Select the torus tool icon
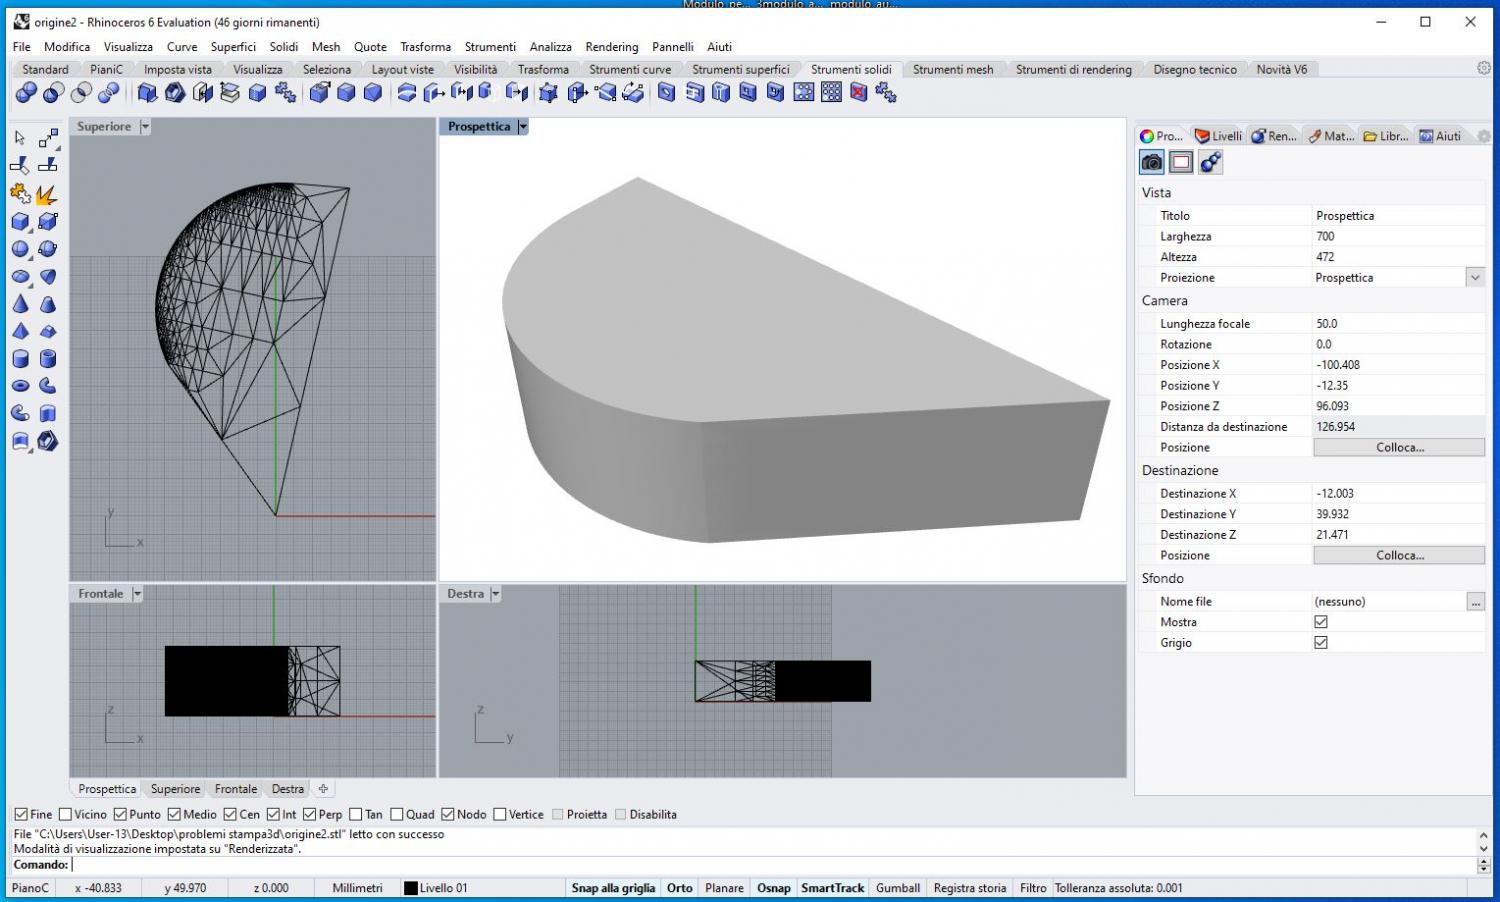This screenshot has width=1500, height=902. [x=20, y=386]
